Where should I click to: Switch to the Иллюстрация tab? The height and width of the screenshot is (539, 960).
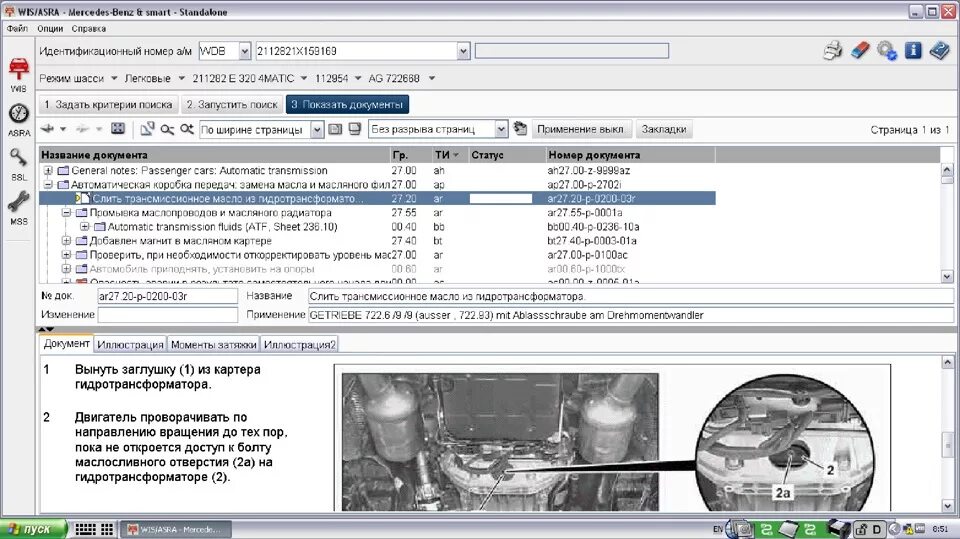[130, 345]
